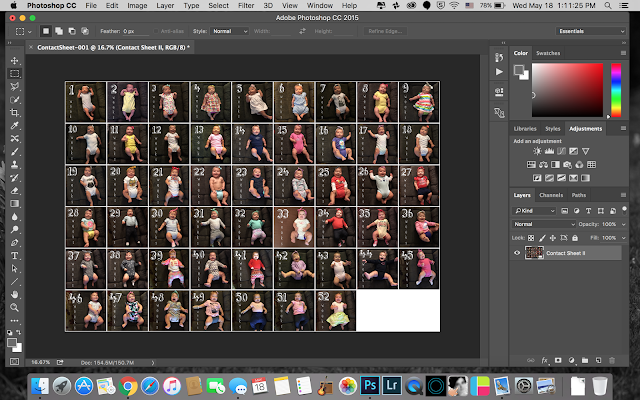Open Lightroom from the Dock
The height and width of the screenshot is (400, 640).
click(390, 384)
